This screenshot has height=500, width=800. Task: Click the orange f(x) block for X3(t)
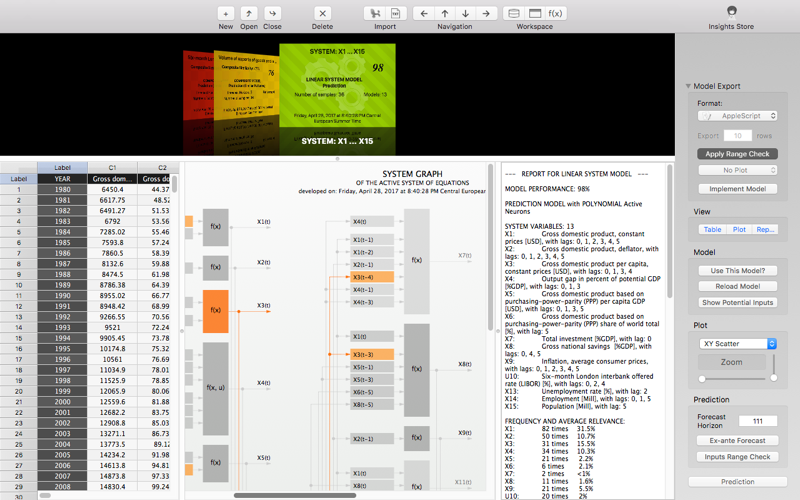[215, 311]
